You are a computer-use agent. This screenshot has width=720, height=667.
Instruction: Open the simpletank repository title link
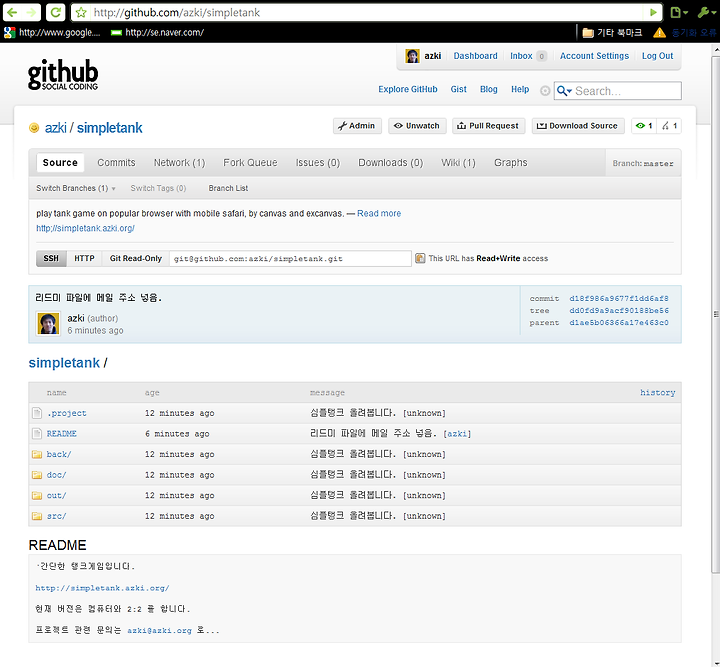click(109, 128)
